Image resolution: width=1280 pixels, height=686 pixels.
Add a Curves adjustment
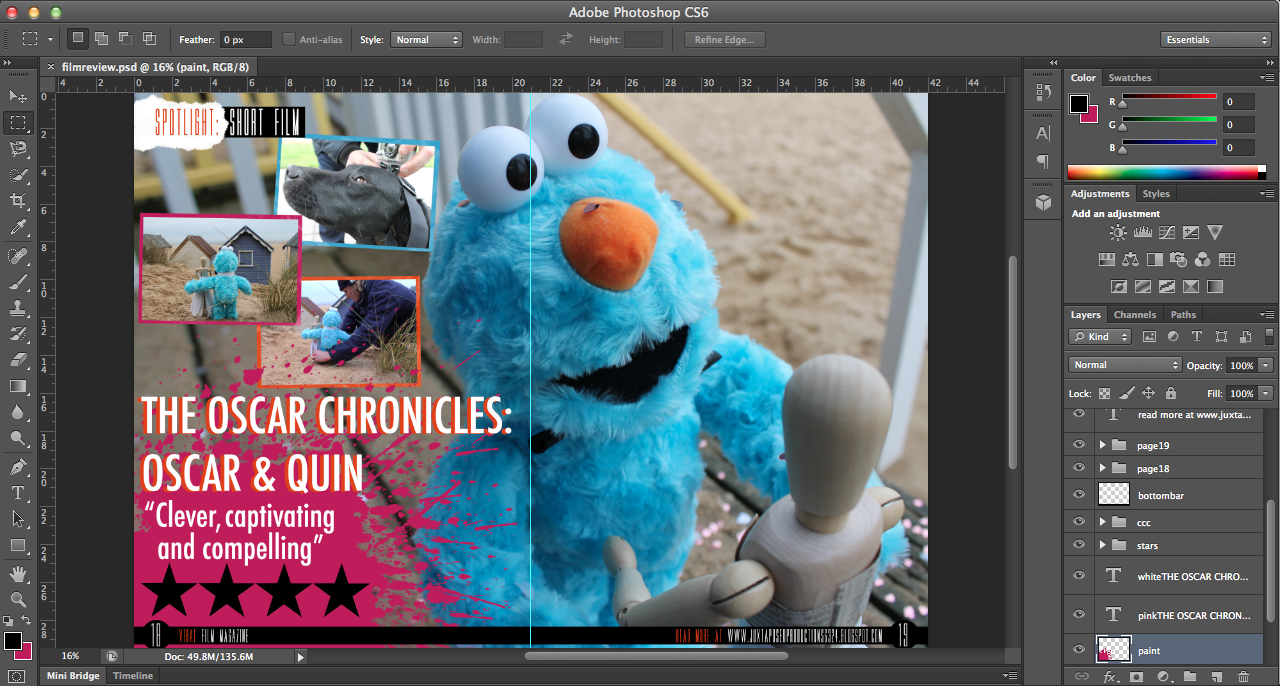coord(1166,232)
